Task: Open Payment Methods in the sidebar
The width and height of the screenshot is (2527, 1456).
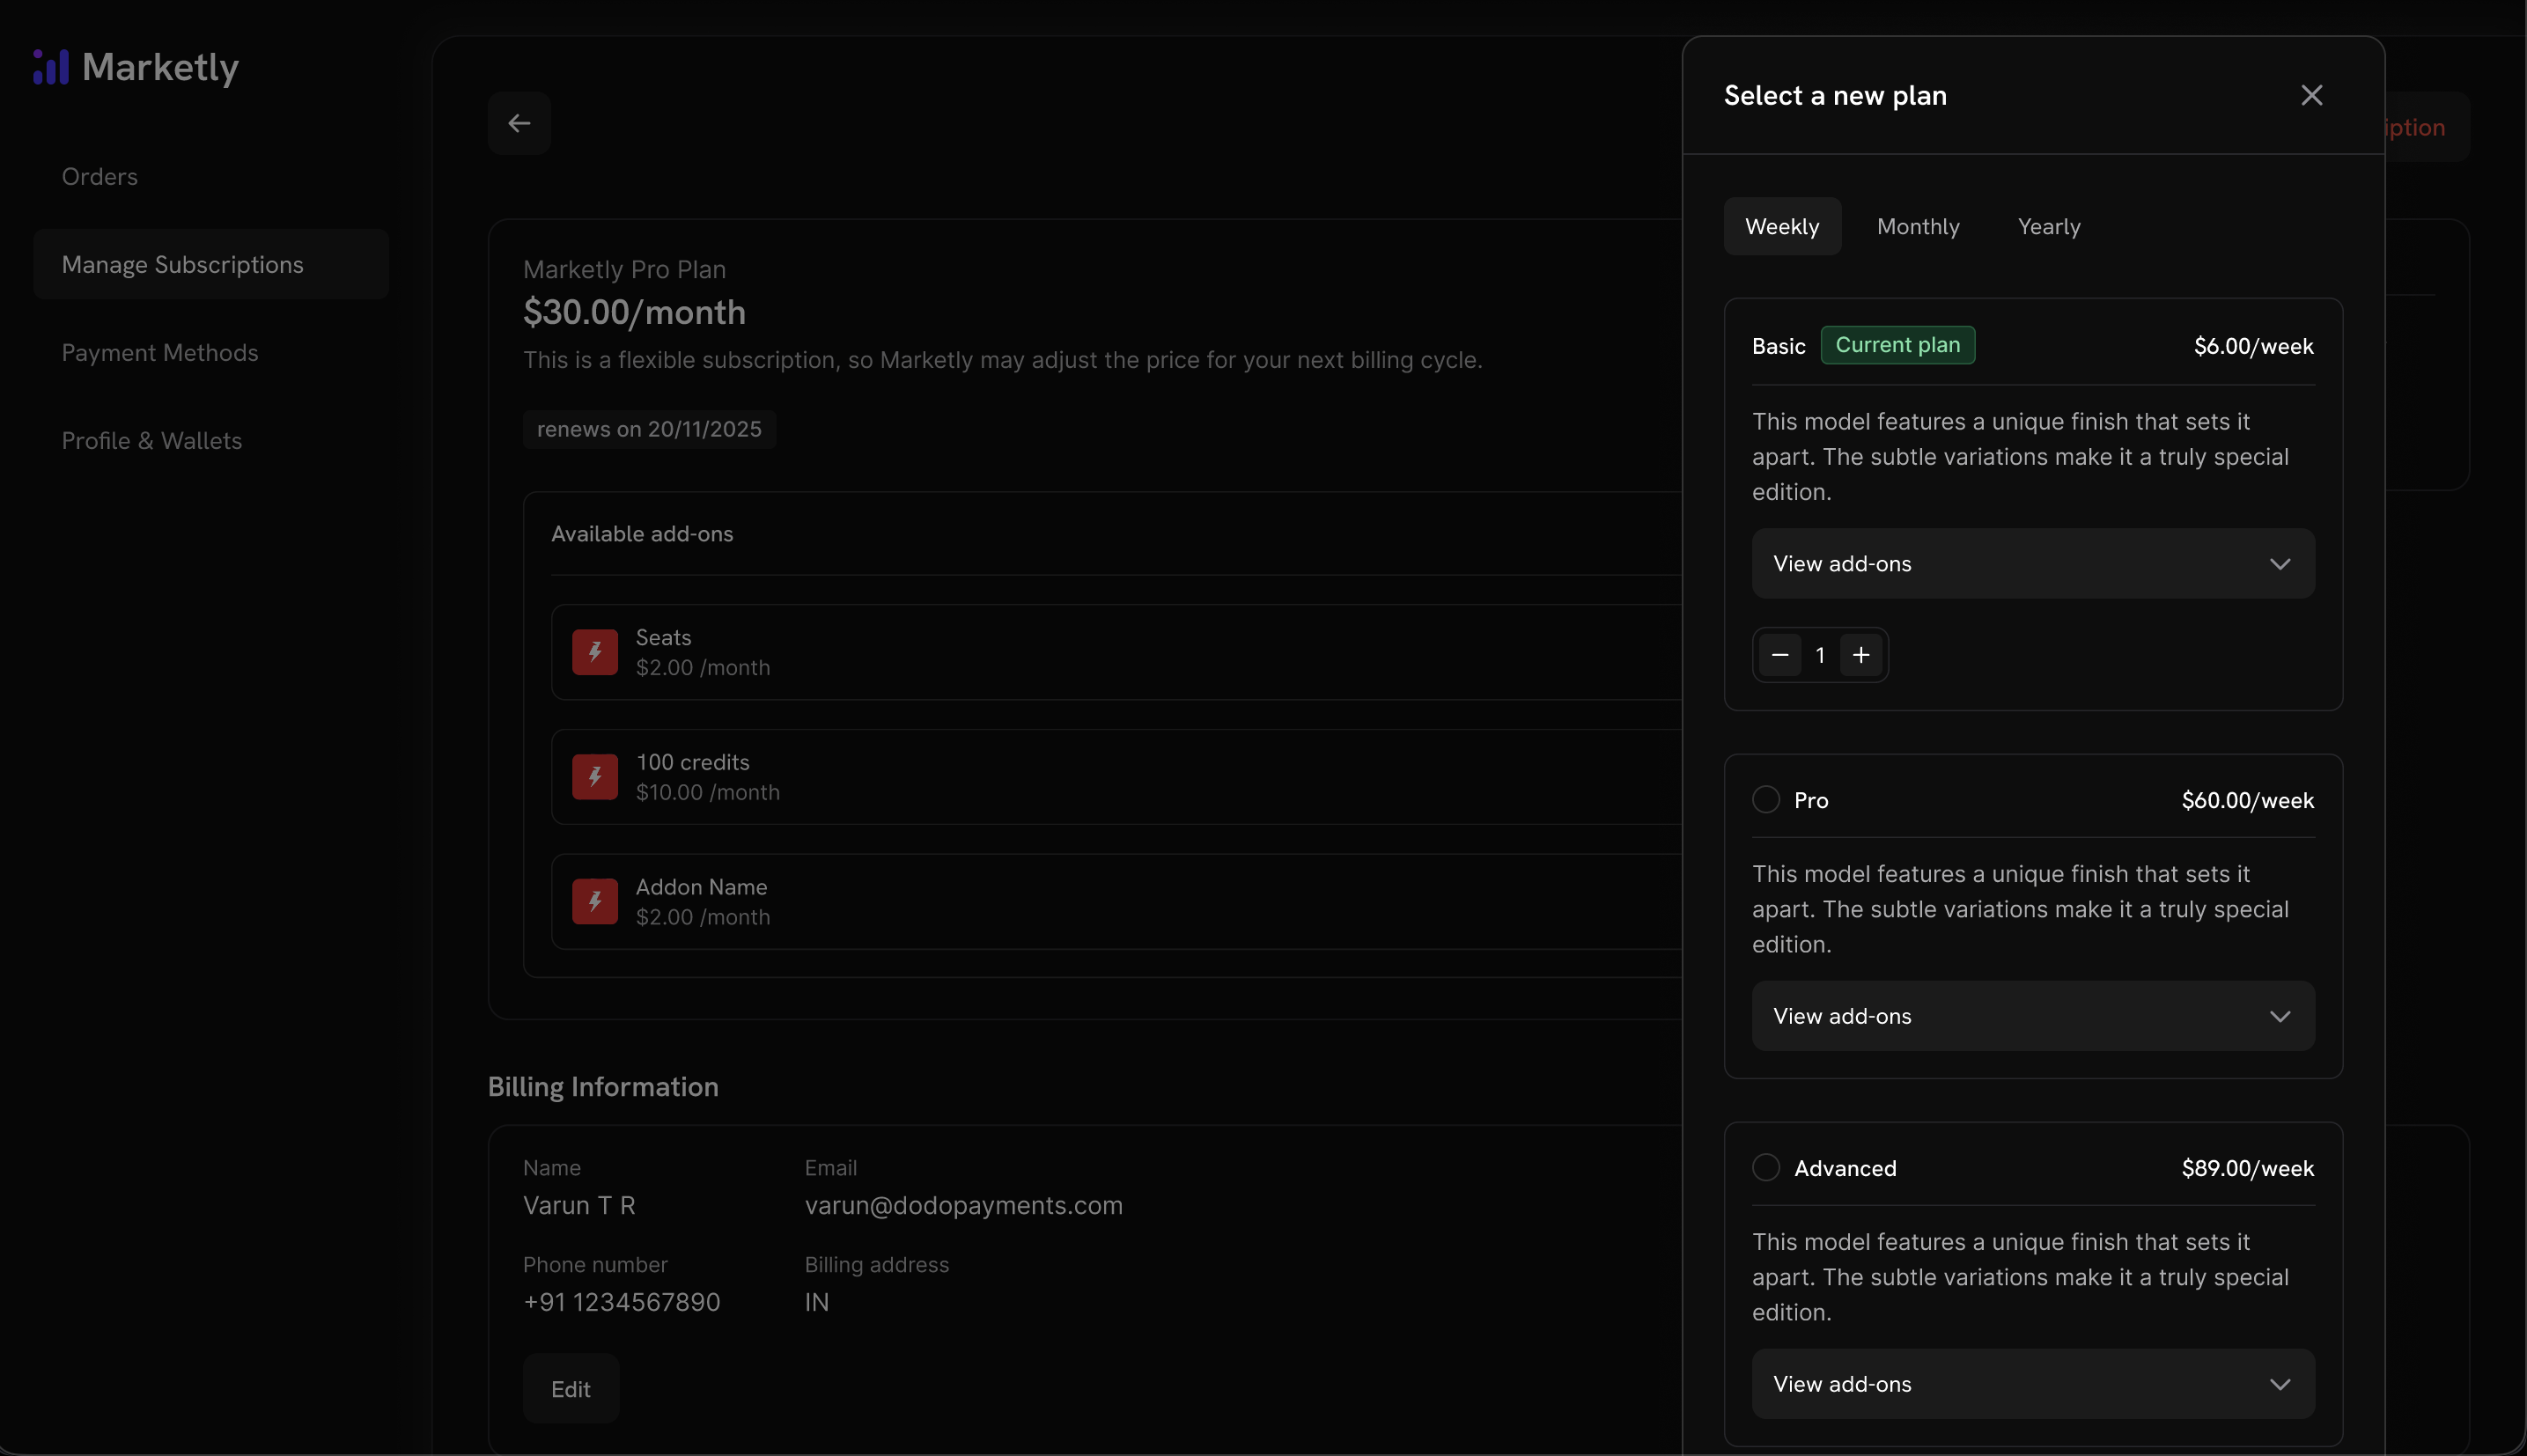Action: [160, 352]
